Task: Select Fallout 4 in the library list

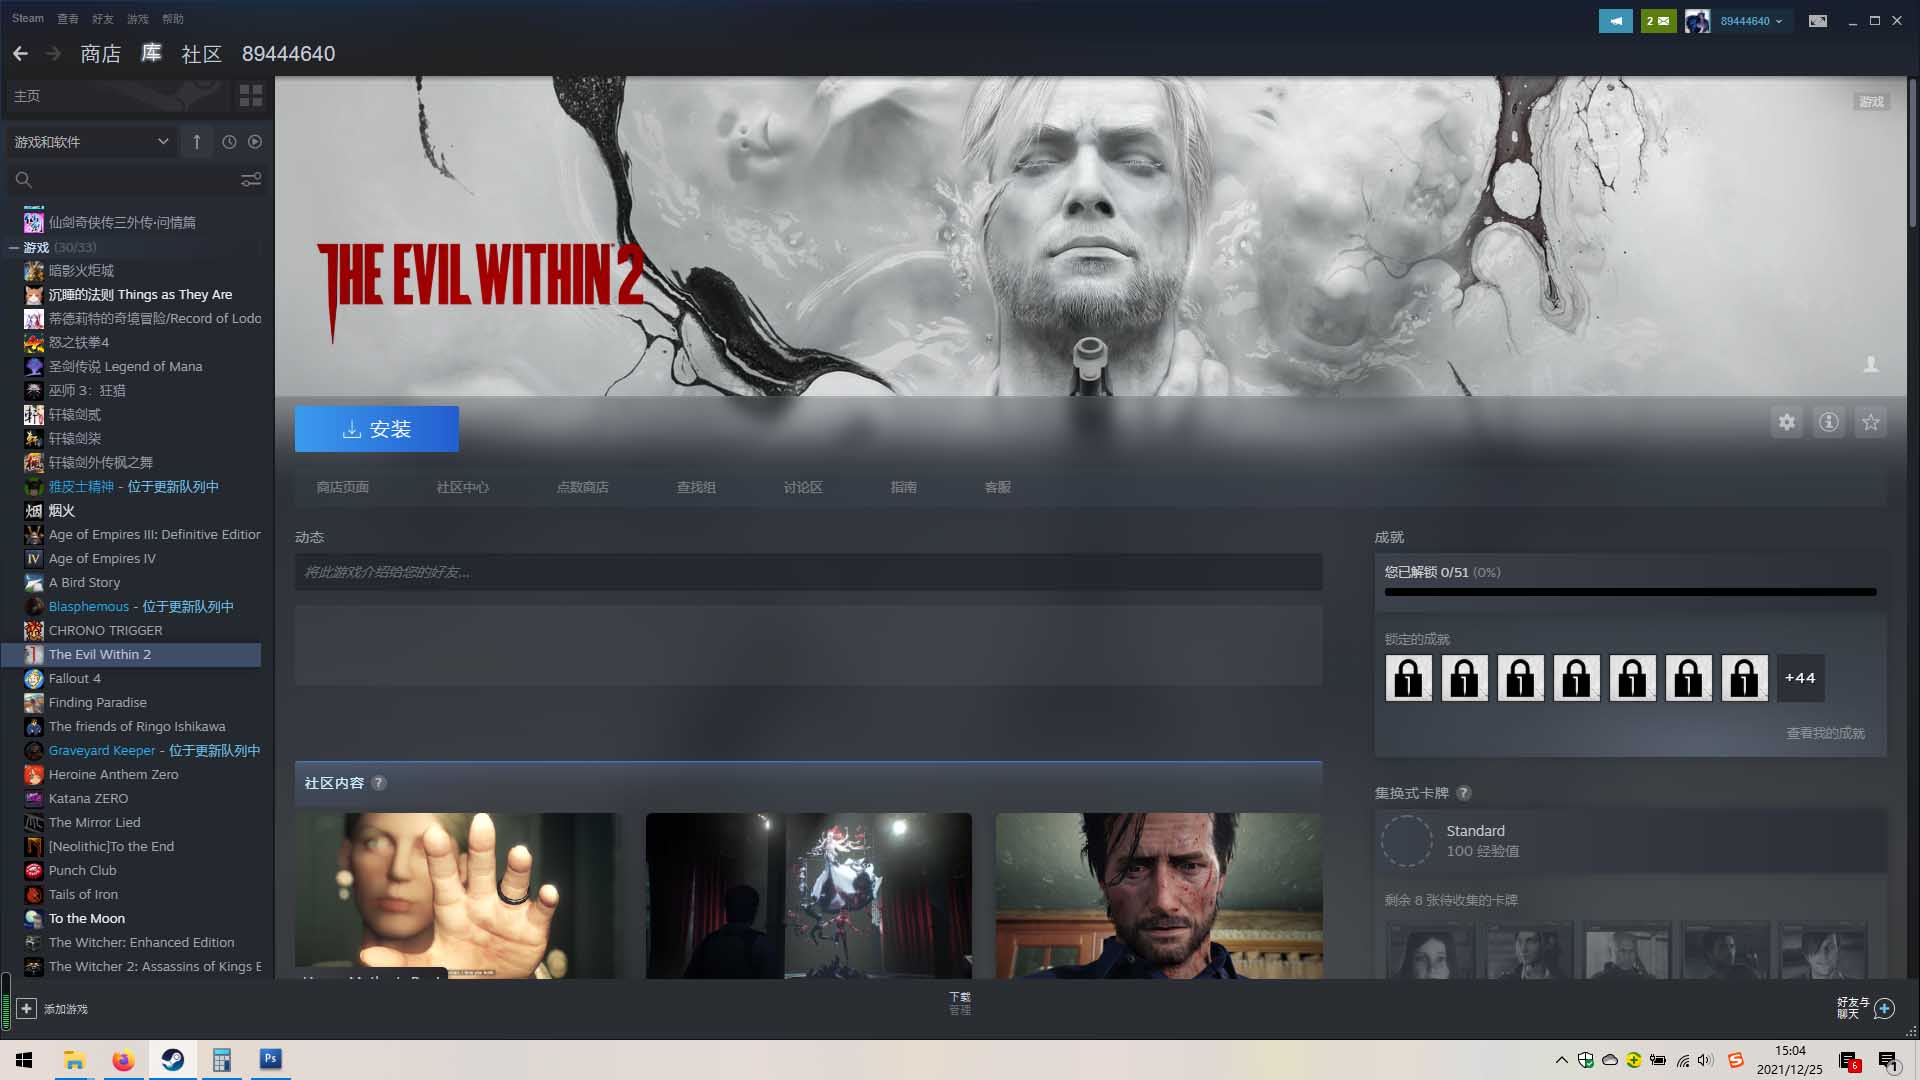Action: click(x=132, y=678)
